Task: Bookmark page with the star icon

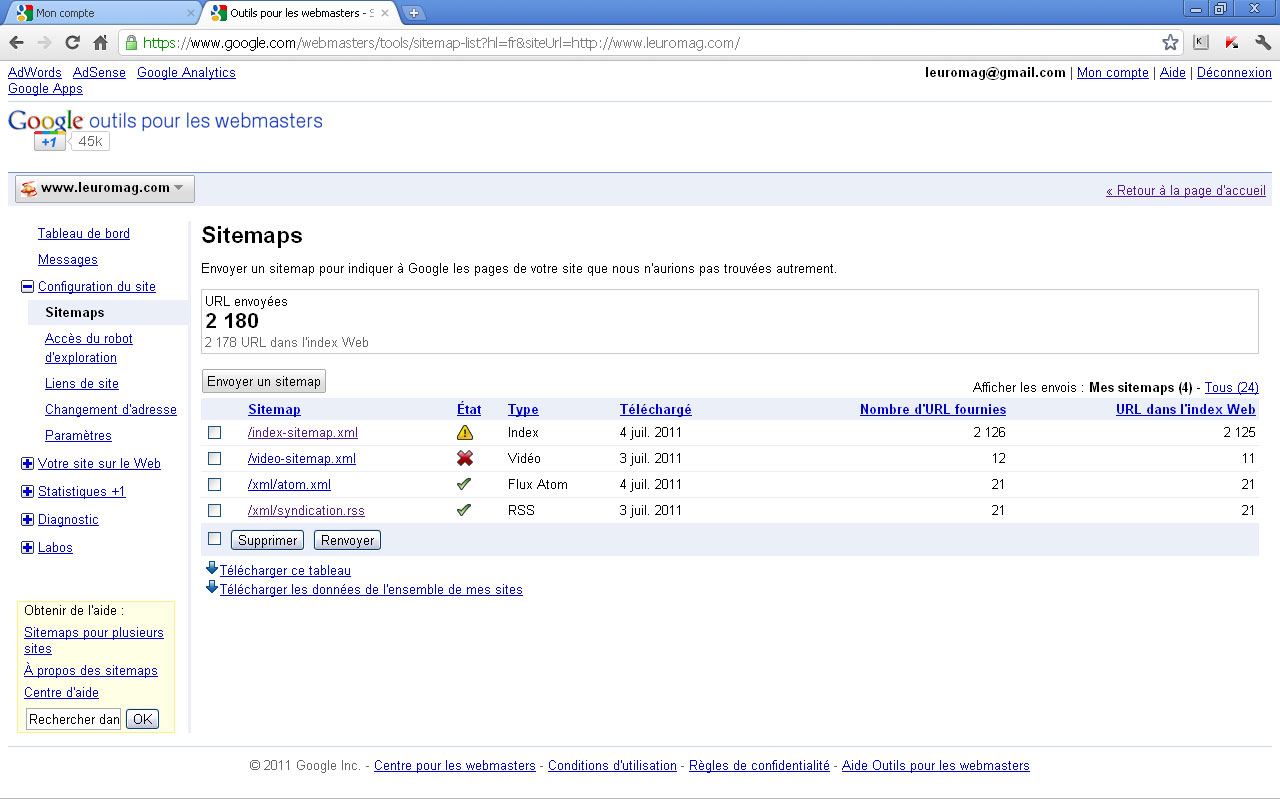Action: pyautogui.click(x=1170, y=42)
